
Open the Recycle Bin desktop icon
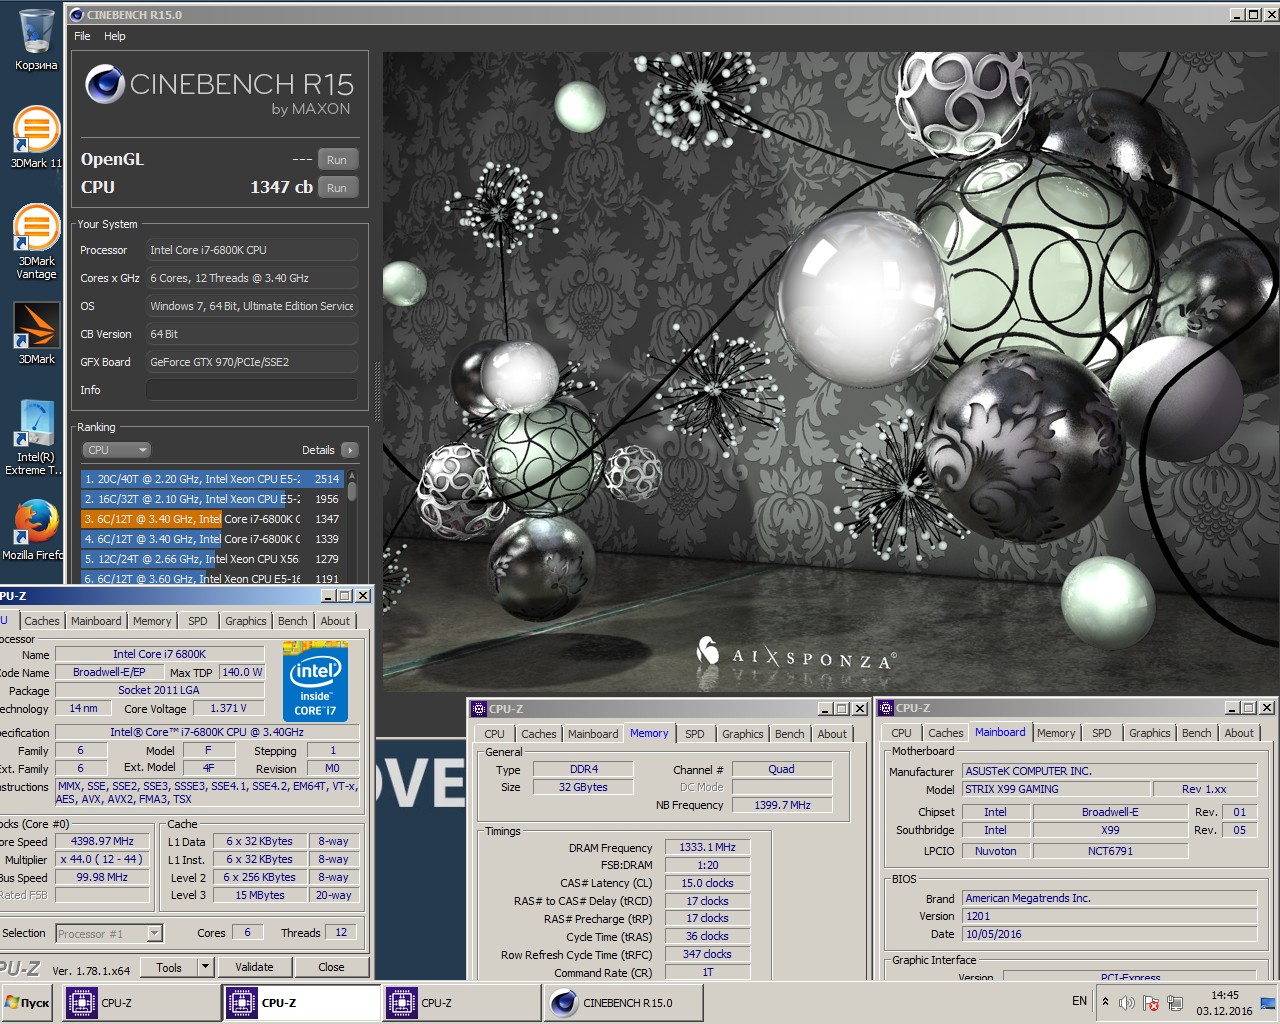(x=36, y=40)
